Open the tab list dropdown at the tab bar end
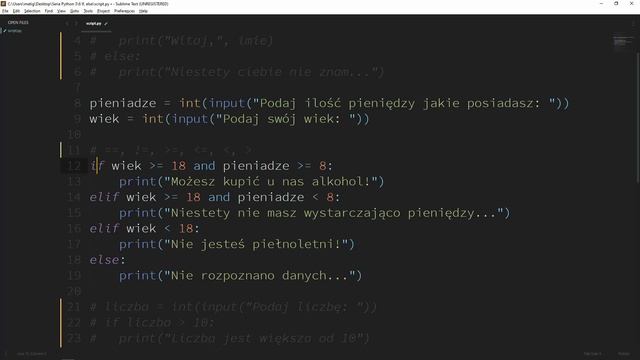The width and height of the screenshot is (640, 360). coord(633,24)
